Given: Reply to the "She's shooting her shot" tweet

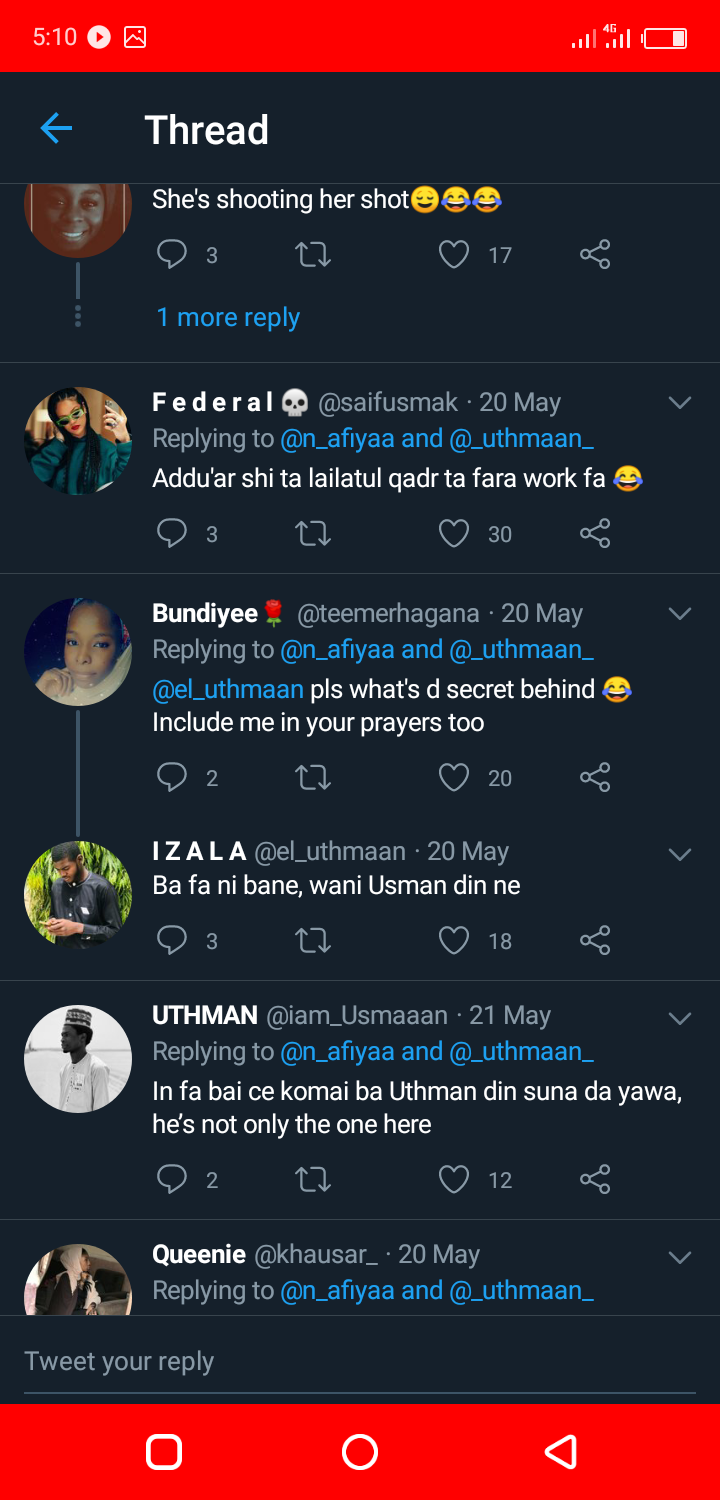Looking at the screenshot, I should pyautogui.click(x=172, y=255).
